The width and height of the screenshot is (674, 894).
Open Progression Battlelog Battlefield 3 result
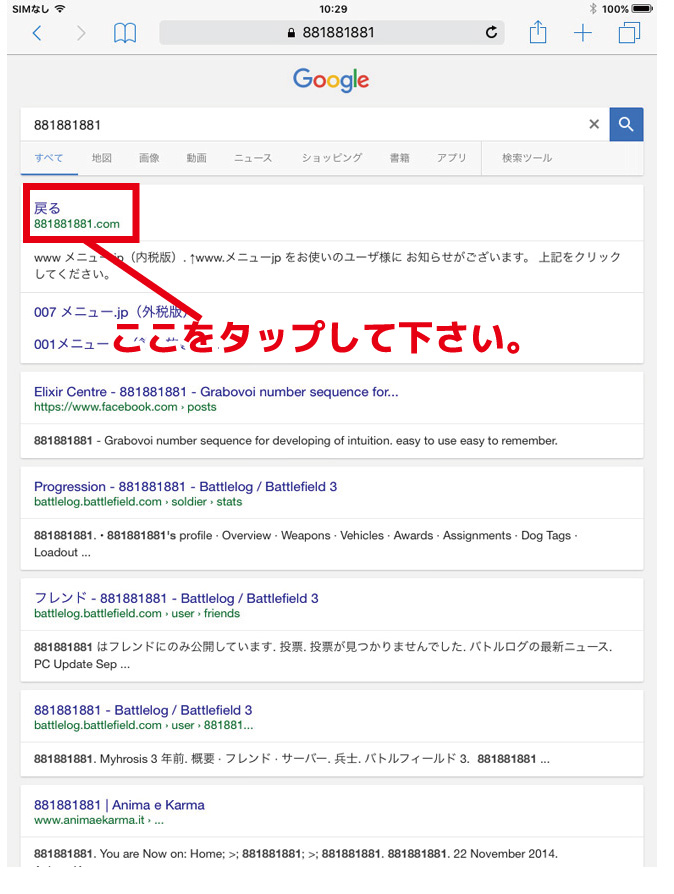point(185,486)
